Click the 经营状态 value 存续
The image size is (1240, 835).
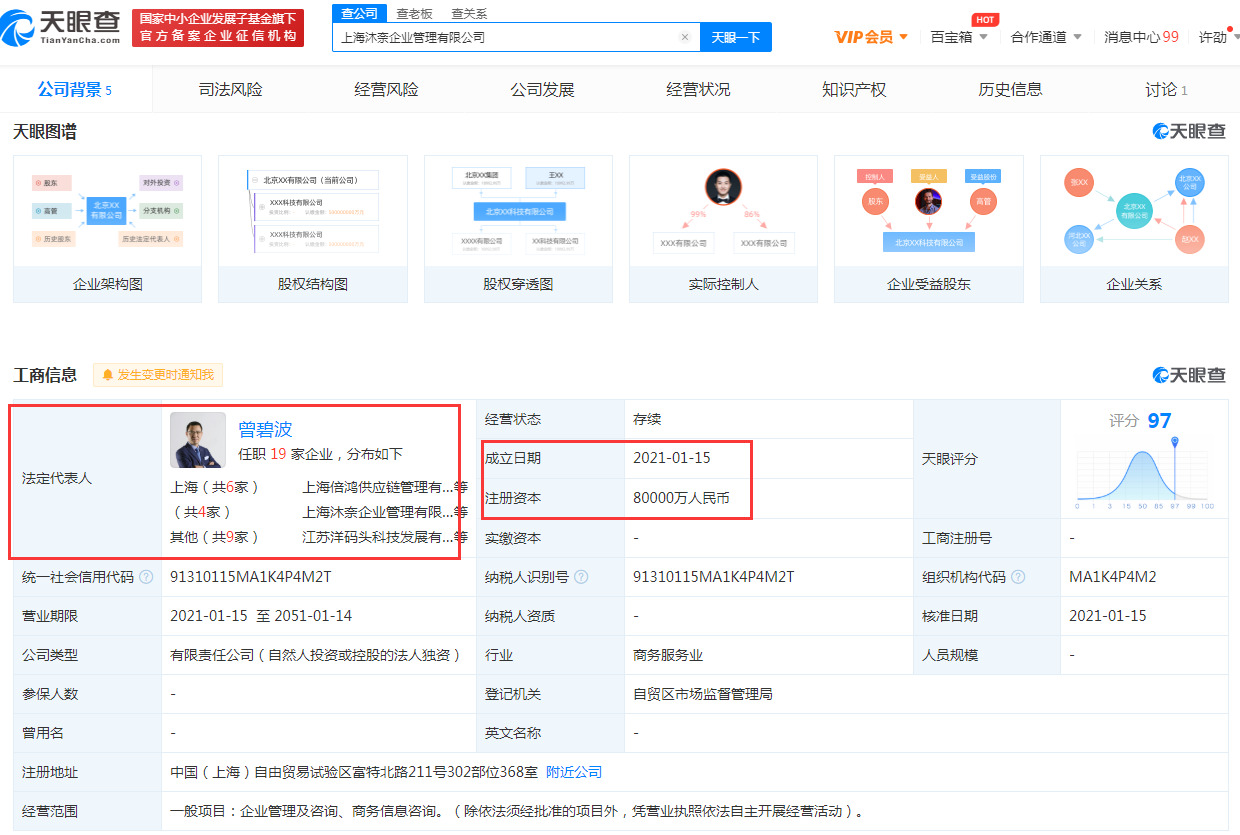click(647, 419)
